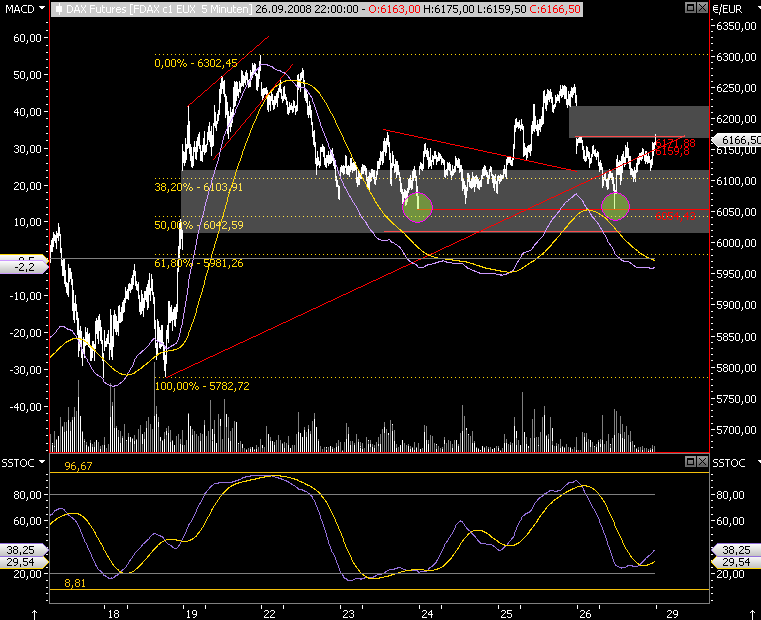Select Fibonacci label 61,80% - 5981,26
The width and height of the screenshot is (761, 620).
pos(199,263)
